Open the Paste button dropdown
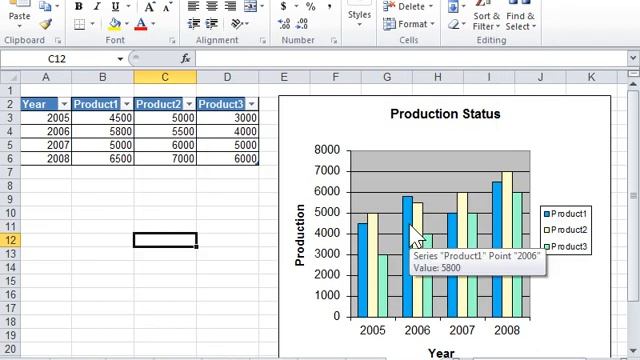Screen dimensions: 640x360 pyautogui.click(x=19, y=26)
